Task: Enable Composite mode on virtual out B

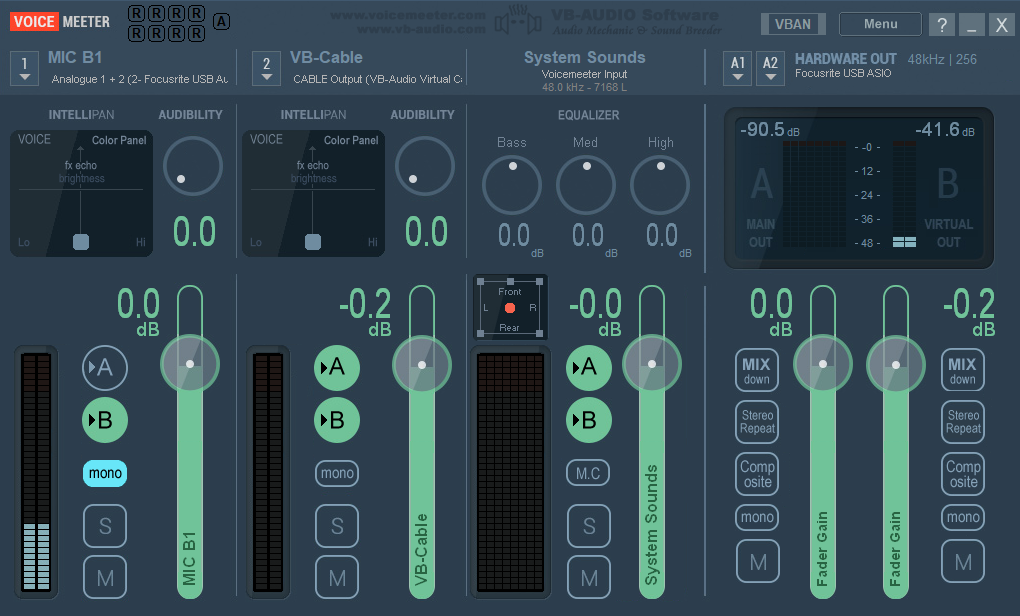Action: pyautogui.click(x=963, y=474)
